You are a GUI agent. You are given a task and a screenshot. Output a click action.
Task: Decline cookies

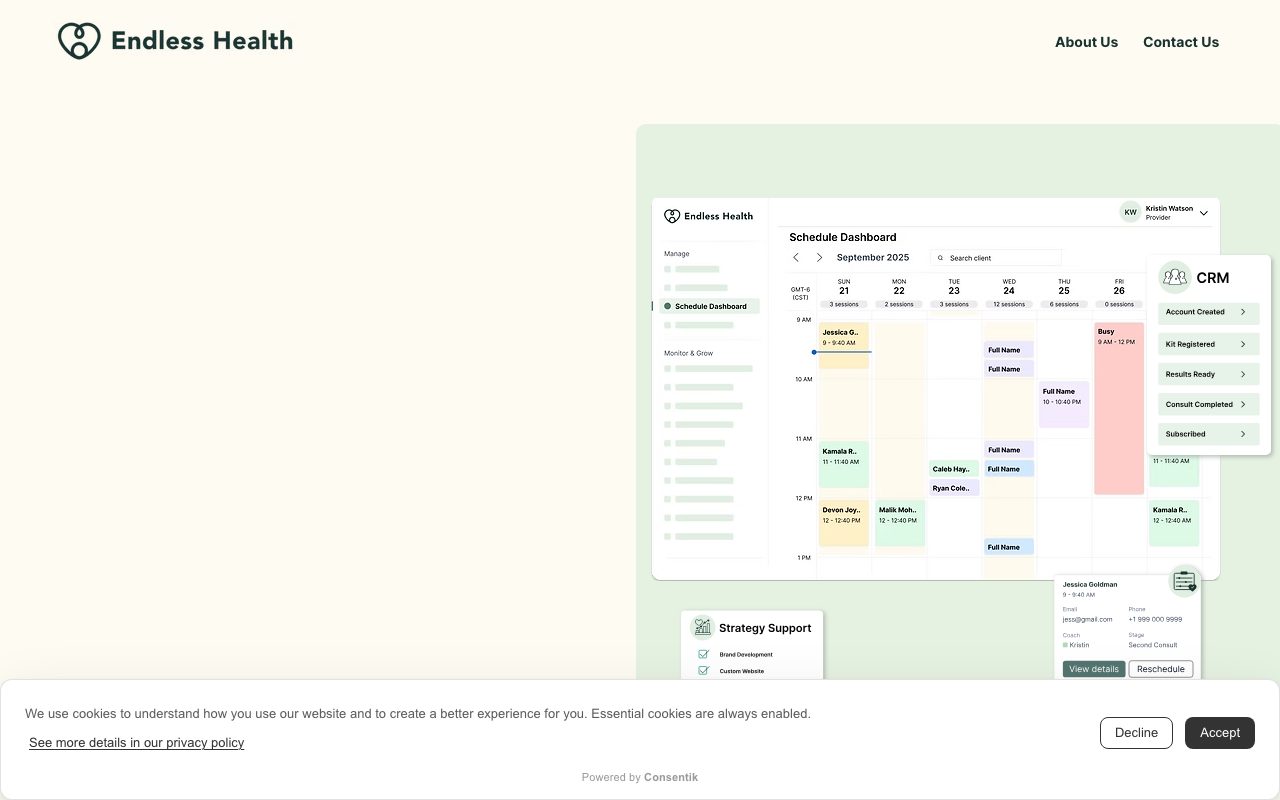(1136, 733)
